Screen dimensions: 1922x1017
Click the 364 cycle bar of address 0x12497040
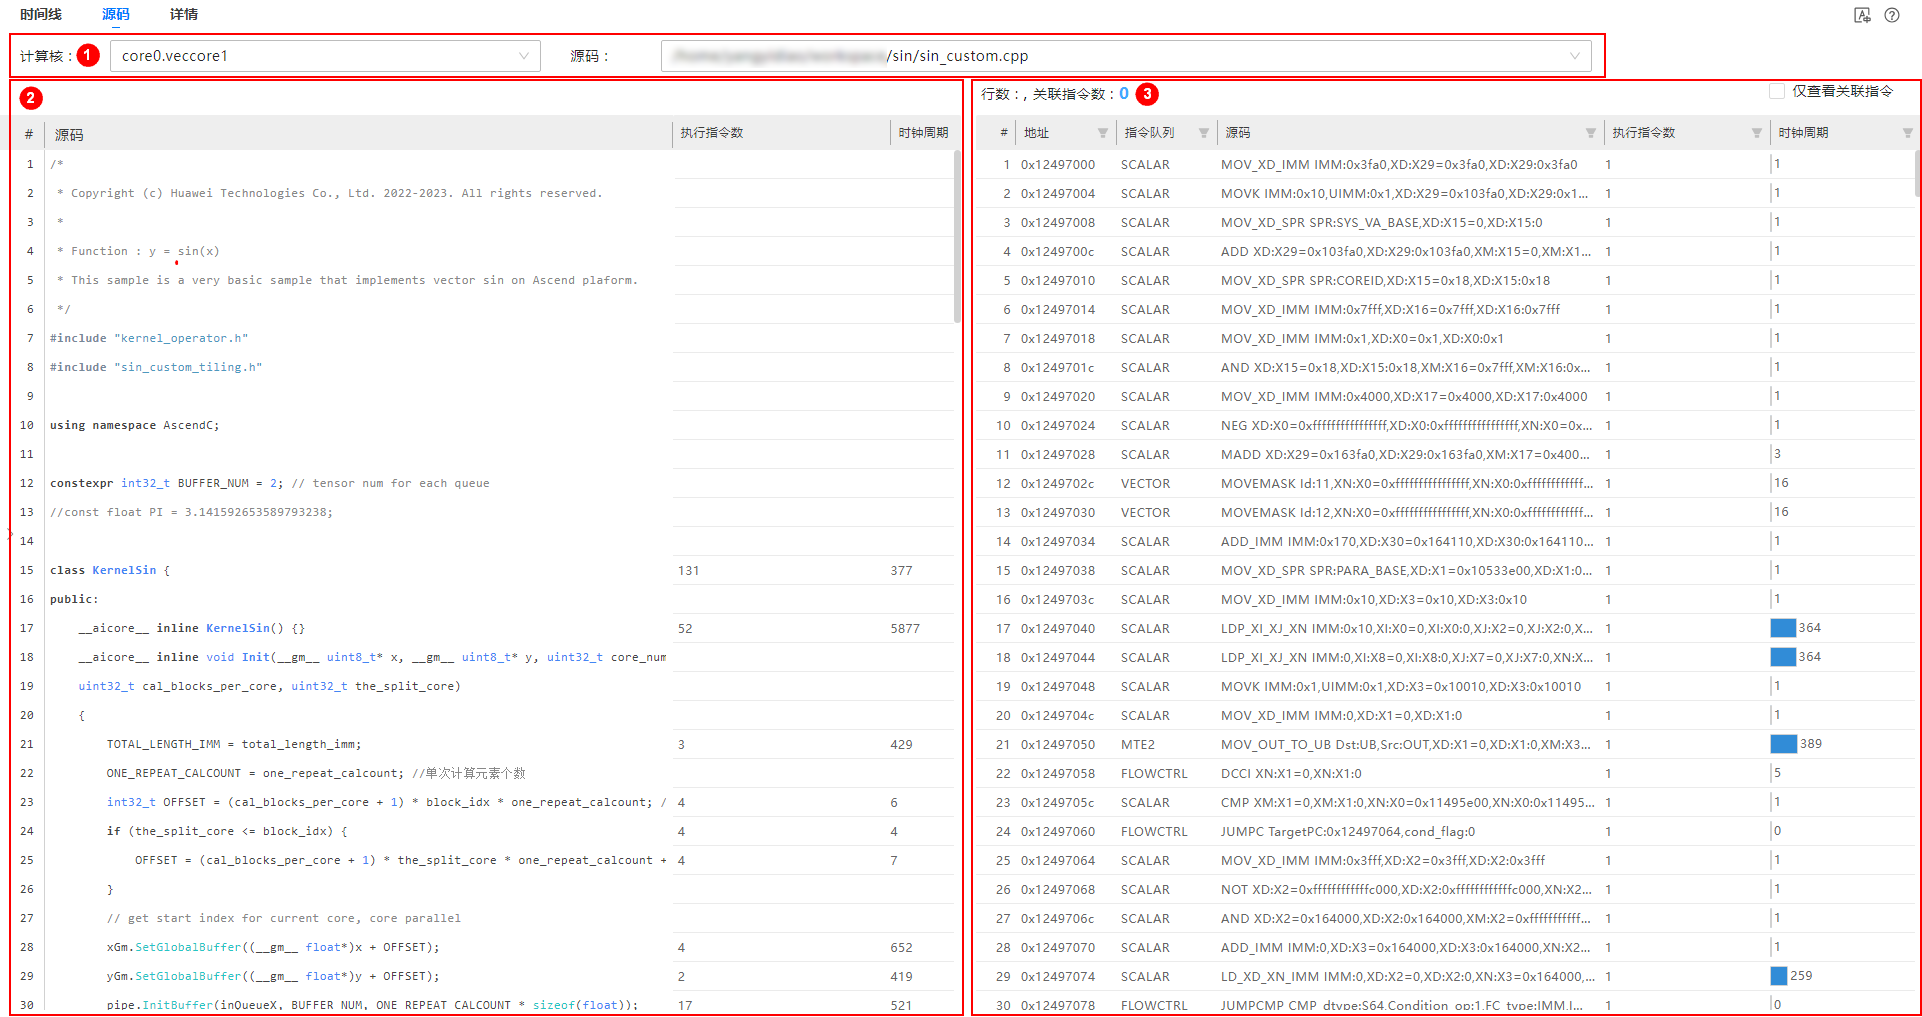tap(1783, 628)
